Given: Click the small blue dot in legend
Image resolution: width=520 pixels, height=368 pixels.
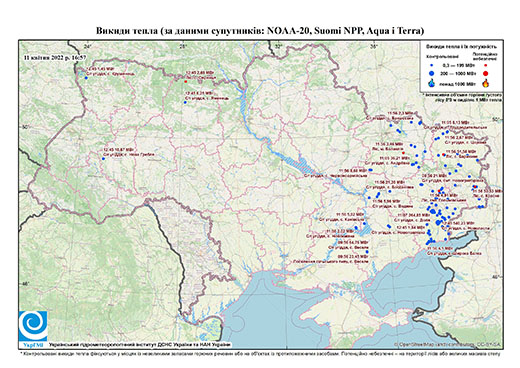Looking at the screenshot, I should pos(431,65).
